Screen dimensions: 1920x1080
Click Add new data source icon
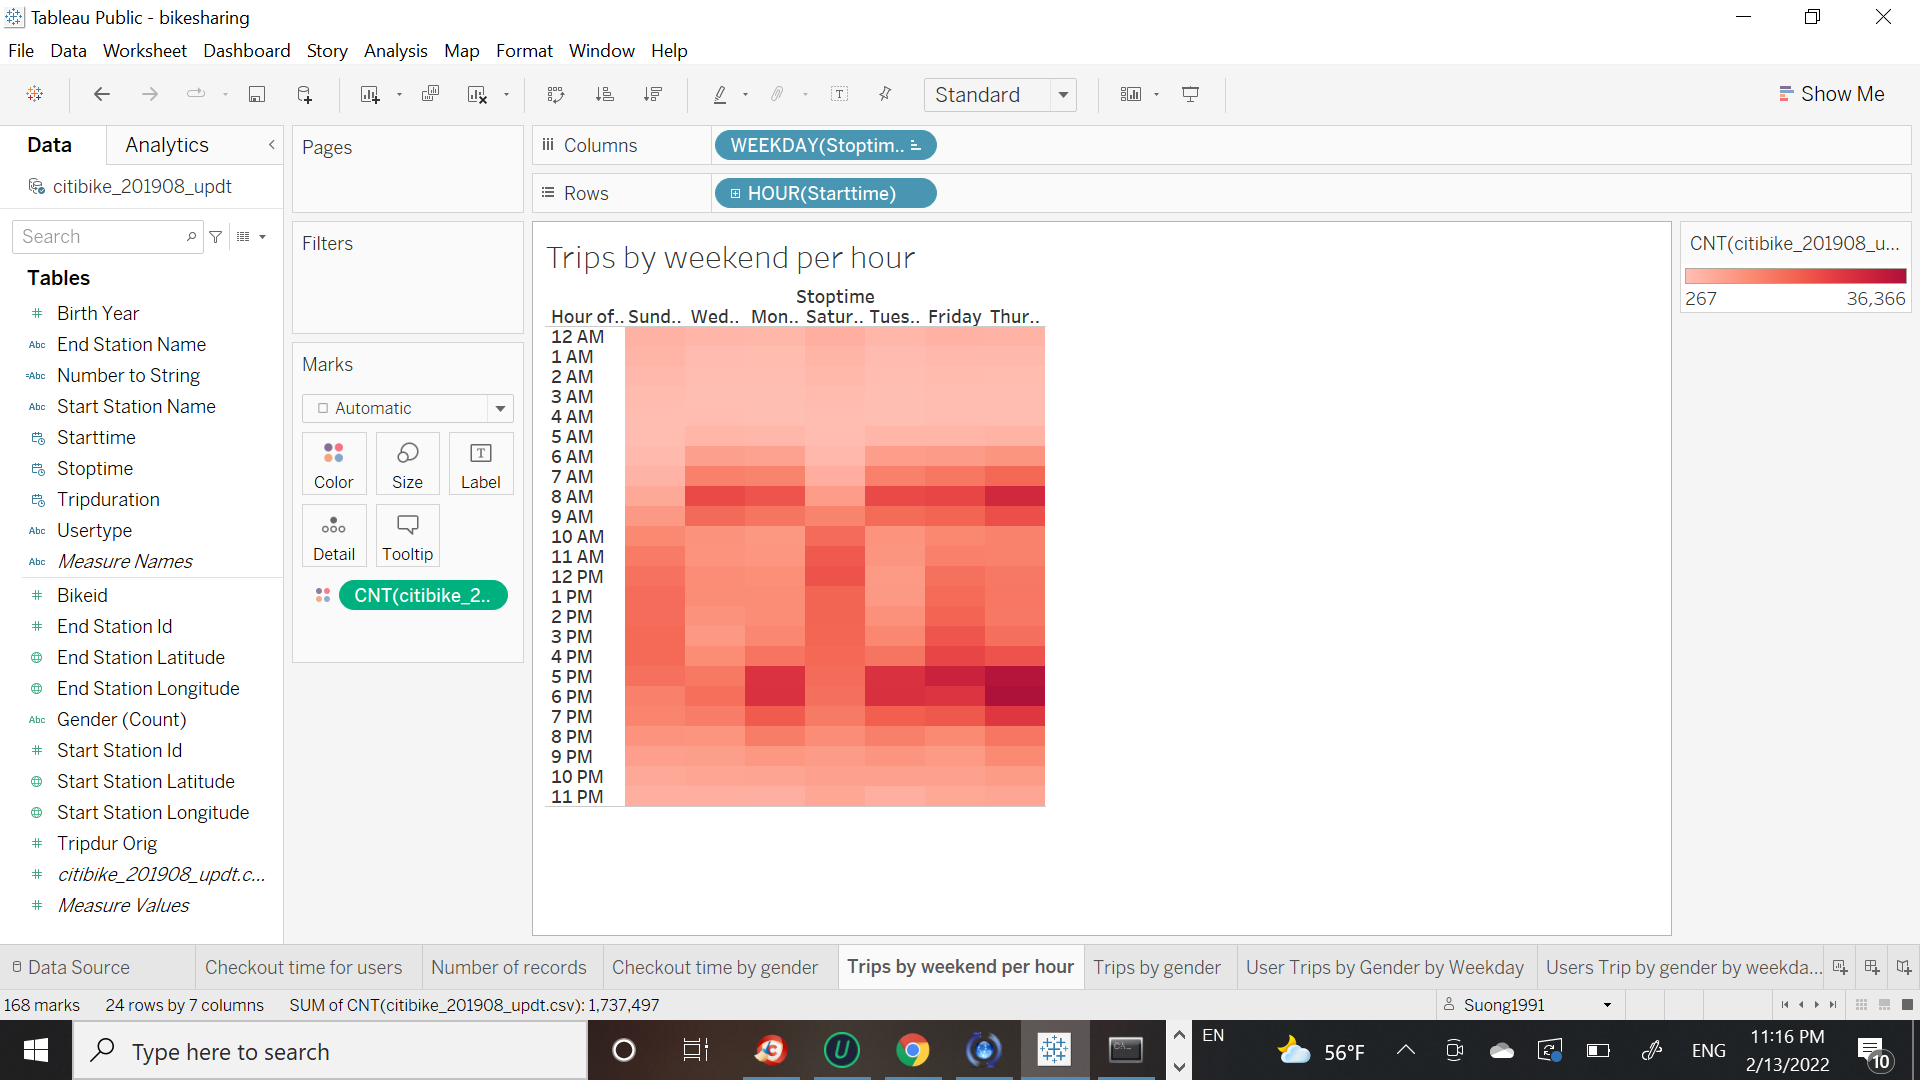[305, 94]
